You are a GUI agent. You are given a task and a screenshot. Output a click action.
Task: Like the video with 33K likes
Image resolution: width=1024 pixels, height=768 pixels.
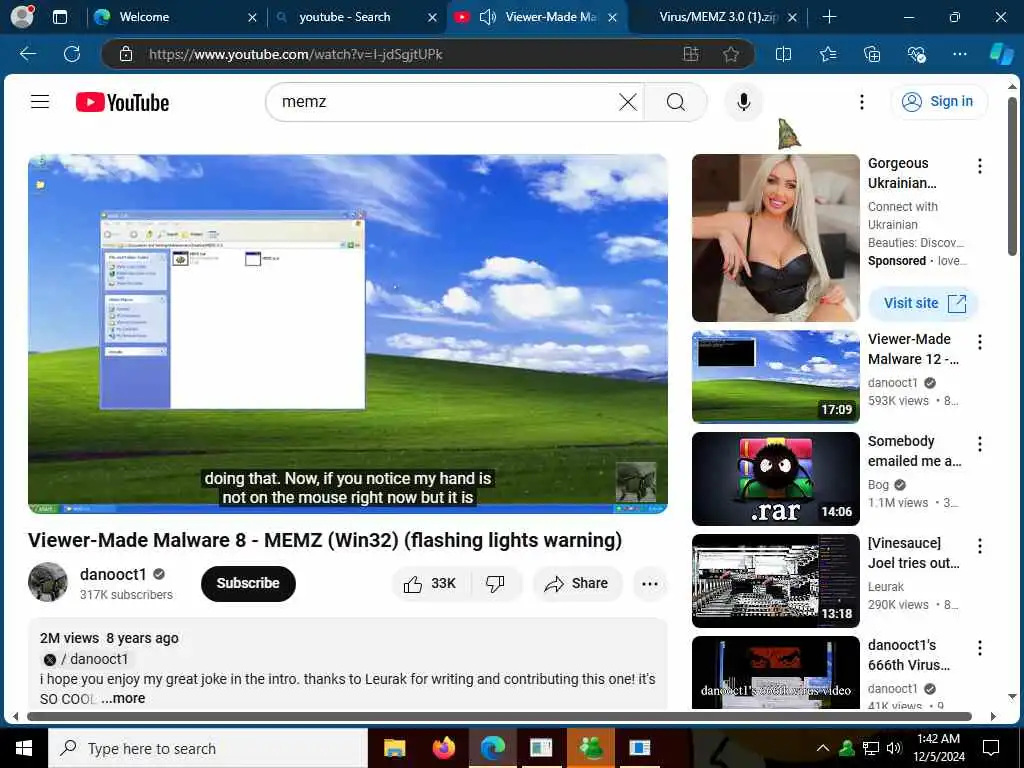pos(430,583)
